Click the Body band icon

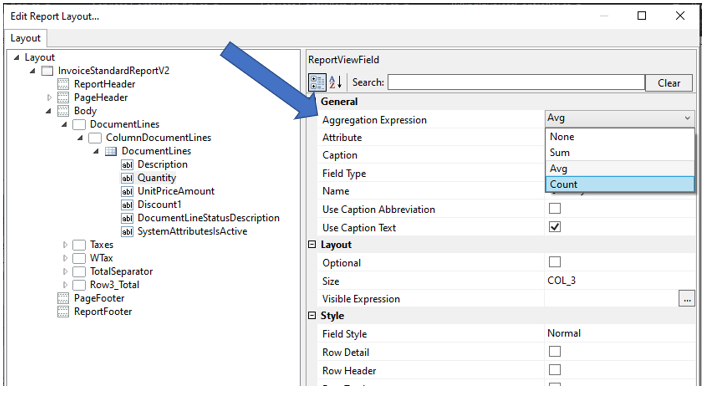coord(63,111)
